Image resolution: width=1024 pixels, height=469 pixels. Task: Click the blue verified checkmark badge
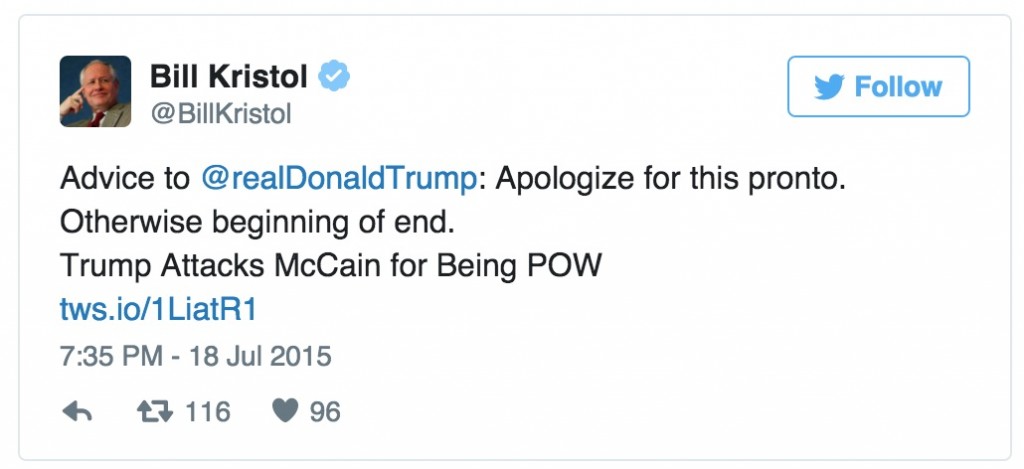click(x=333, y=75)
